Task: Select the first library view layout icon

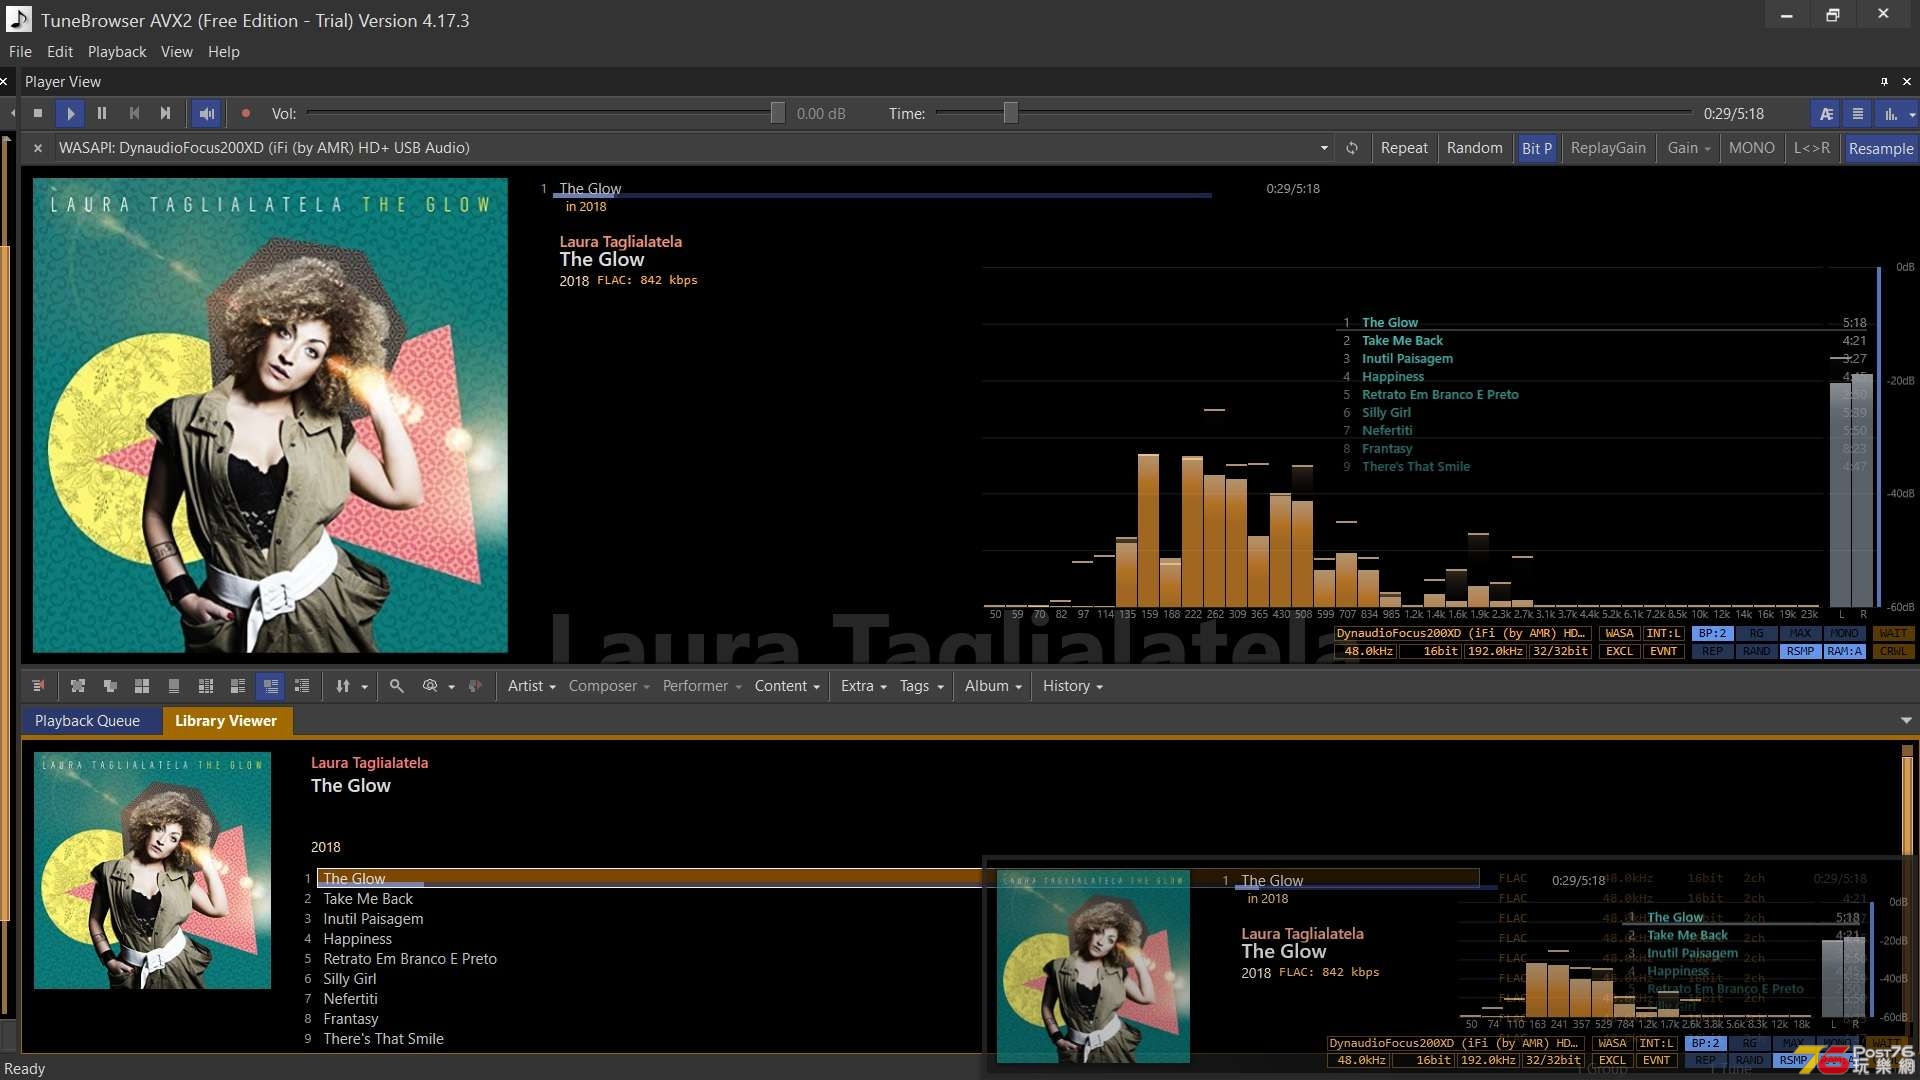Action: pyautogui.click(x=78, y=686)
